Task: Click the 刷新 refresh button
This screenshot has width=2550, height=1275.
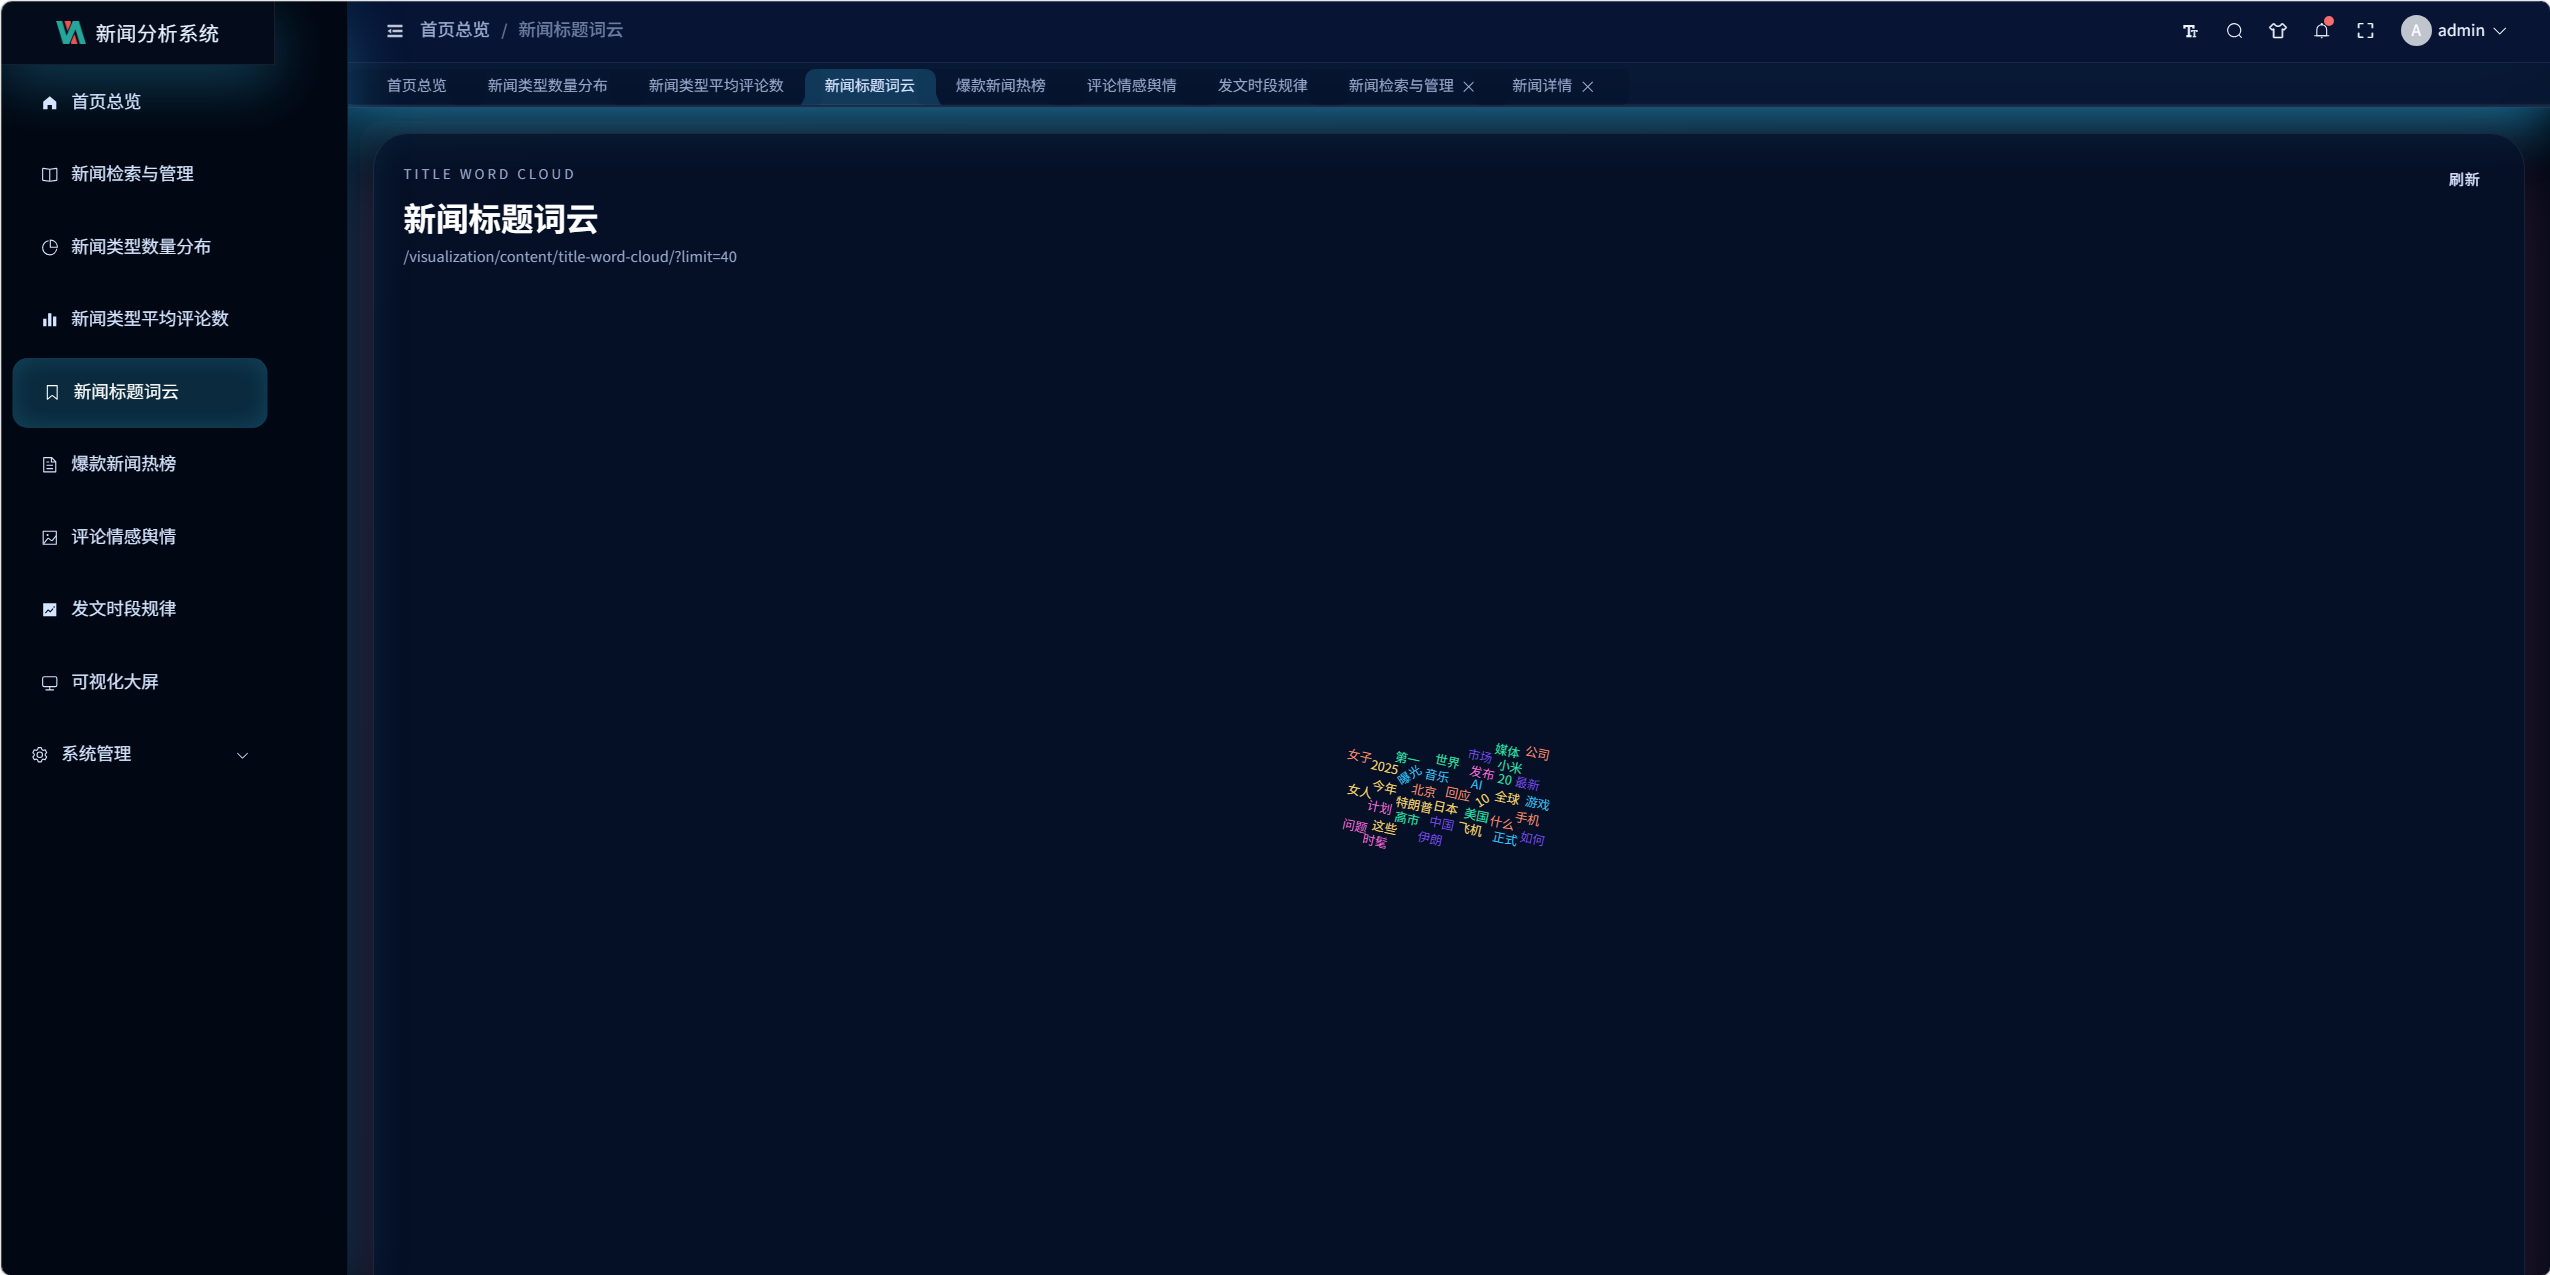Action: pyautogui.click(x=2463, y=180)
